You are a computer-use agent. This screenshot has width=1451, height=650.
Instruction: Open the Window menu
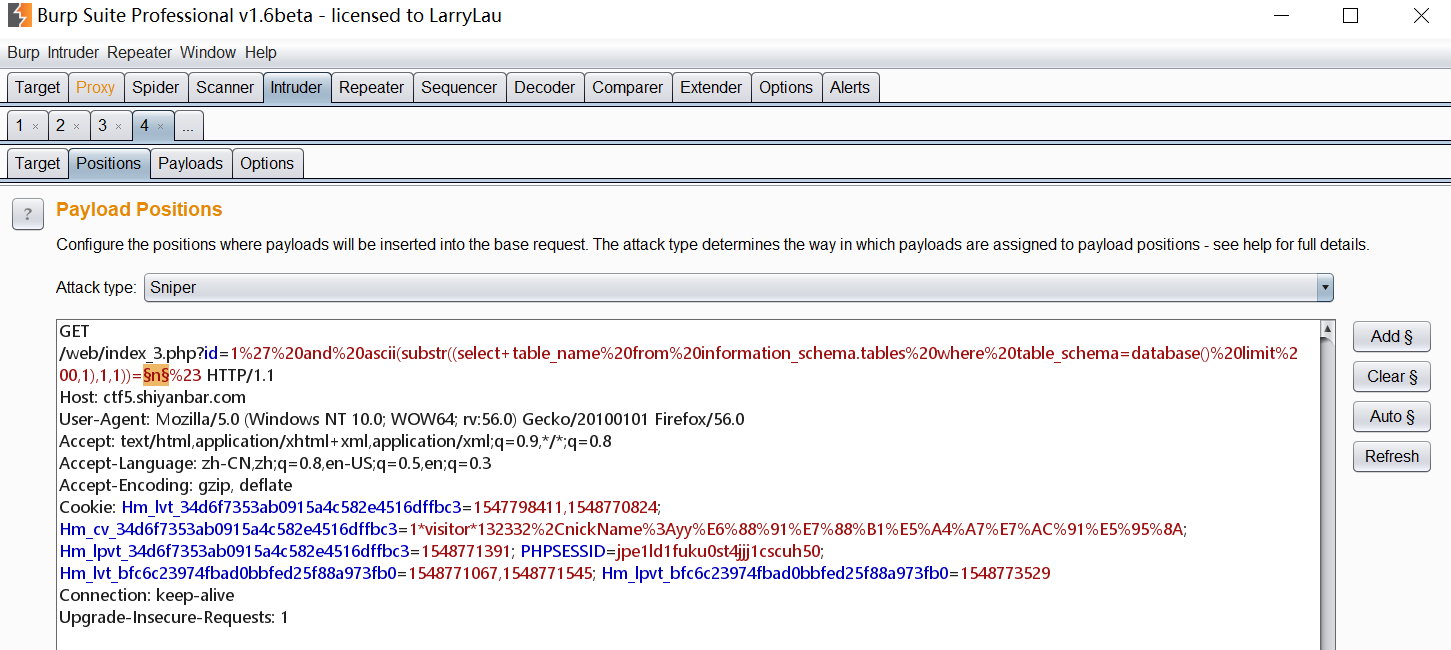point(208,52)
